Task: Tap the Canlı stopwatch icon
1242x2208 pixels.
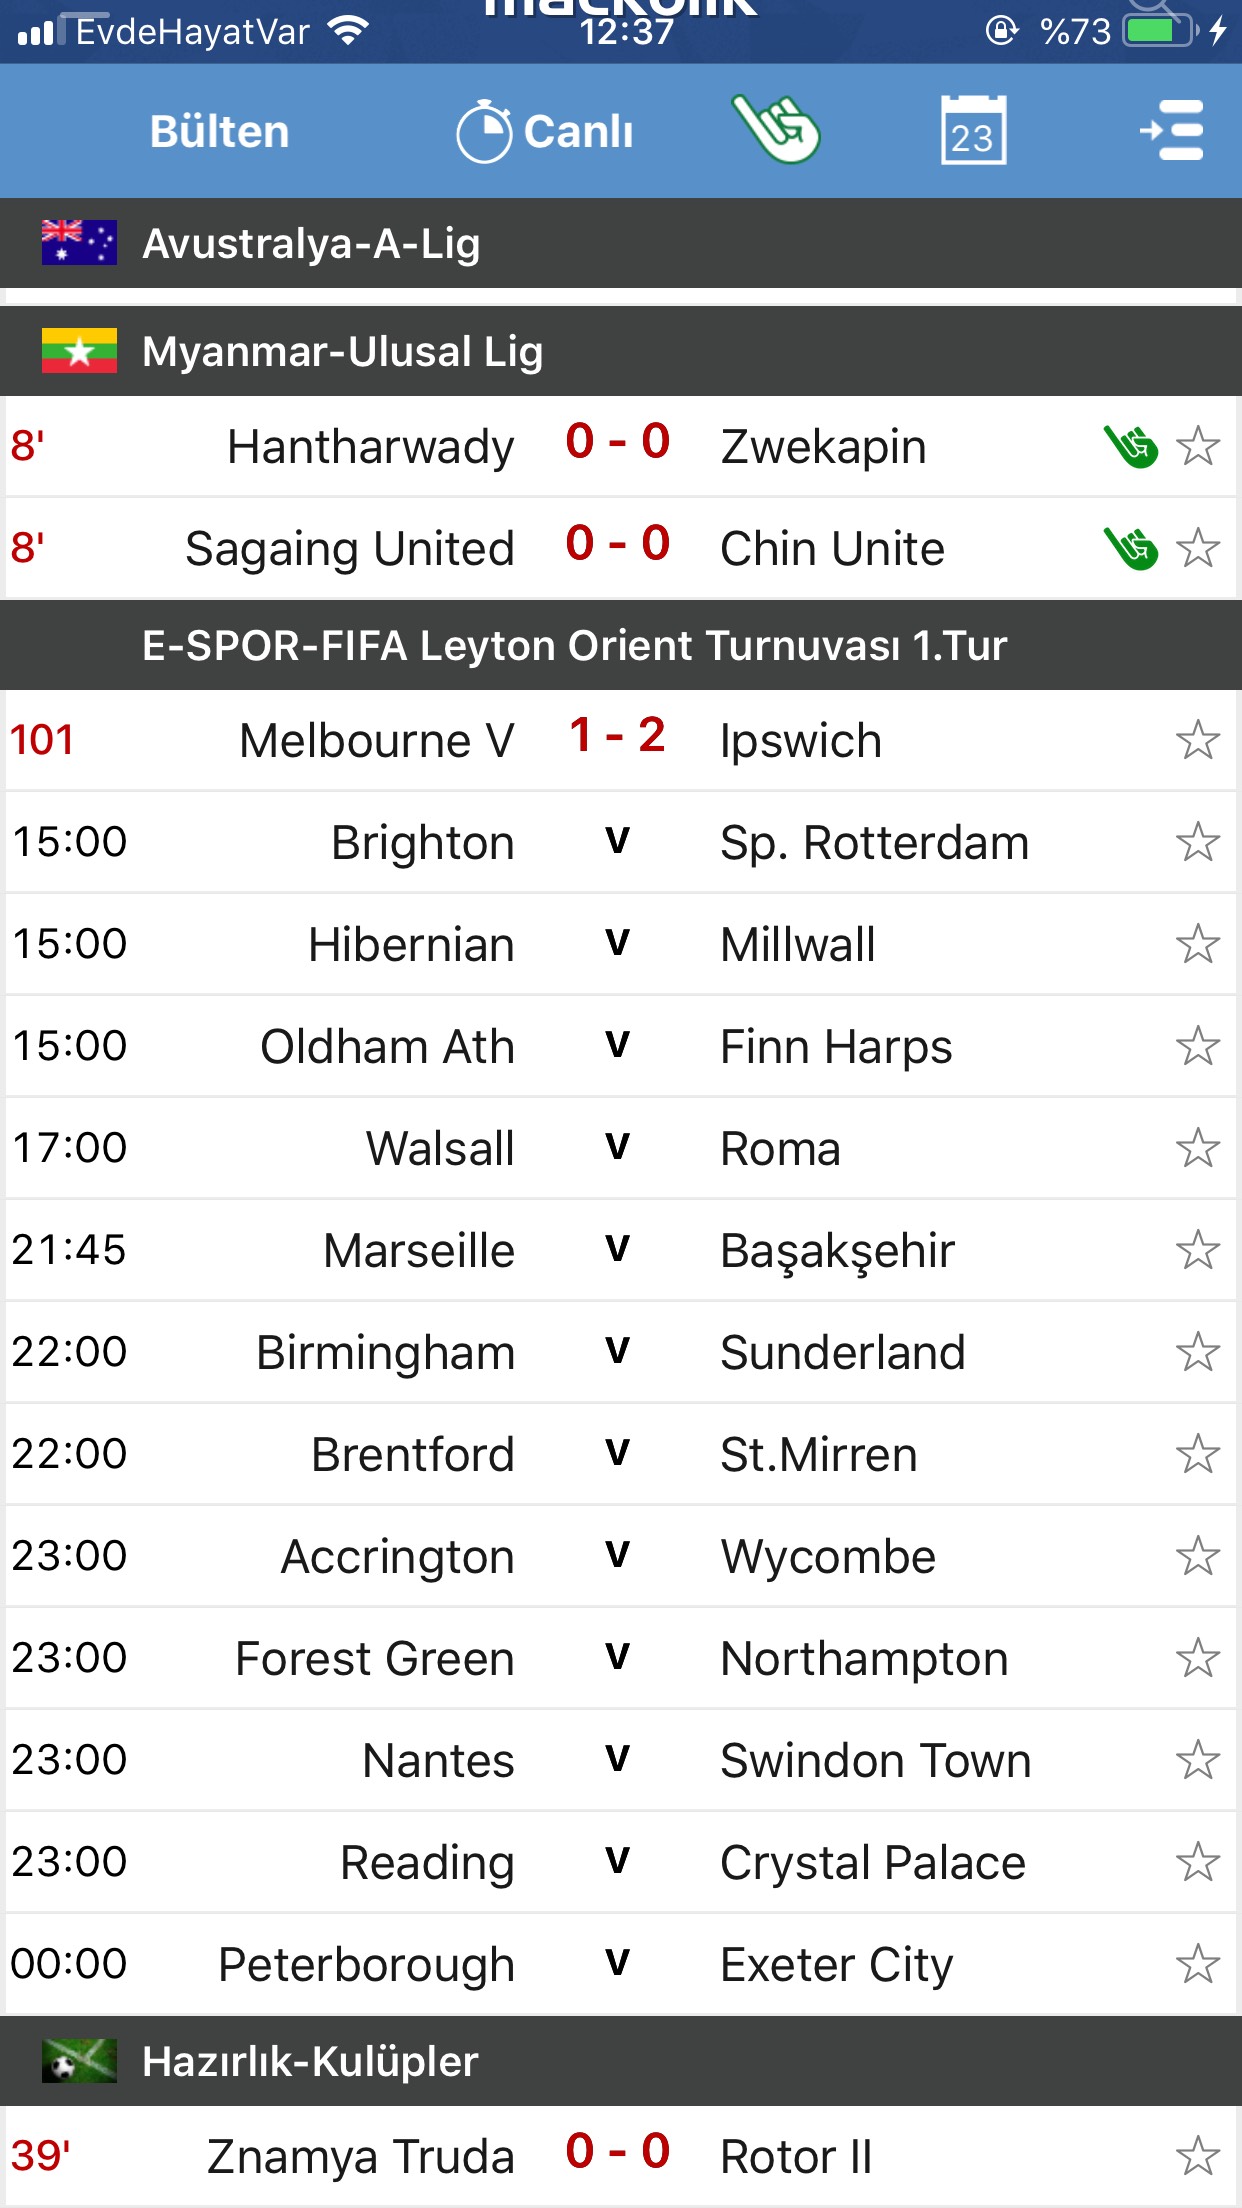Action: click(484, 131)
